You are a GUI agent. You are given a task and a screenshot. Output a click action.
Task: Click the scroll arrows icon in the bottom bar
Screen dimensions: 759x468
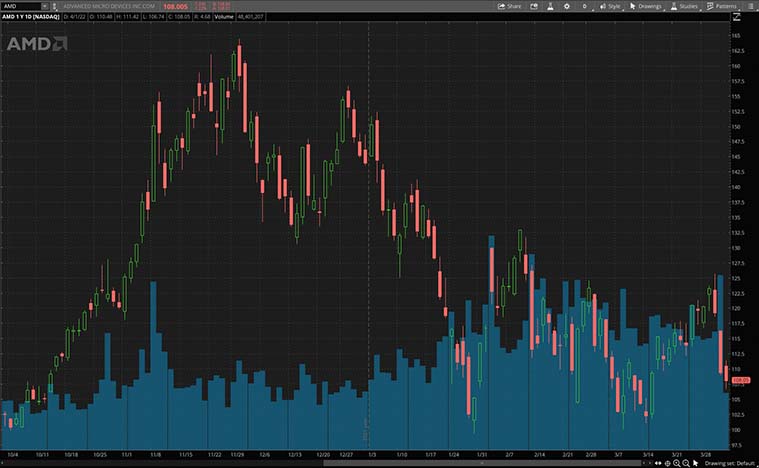pos(658,463)
